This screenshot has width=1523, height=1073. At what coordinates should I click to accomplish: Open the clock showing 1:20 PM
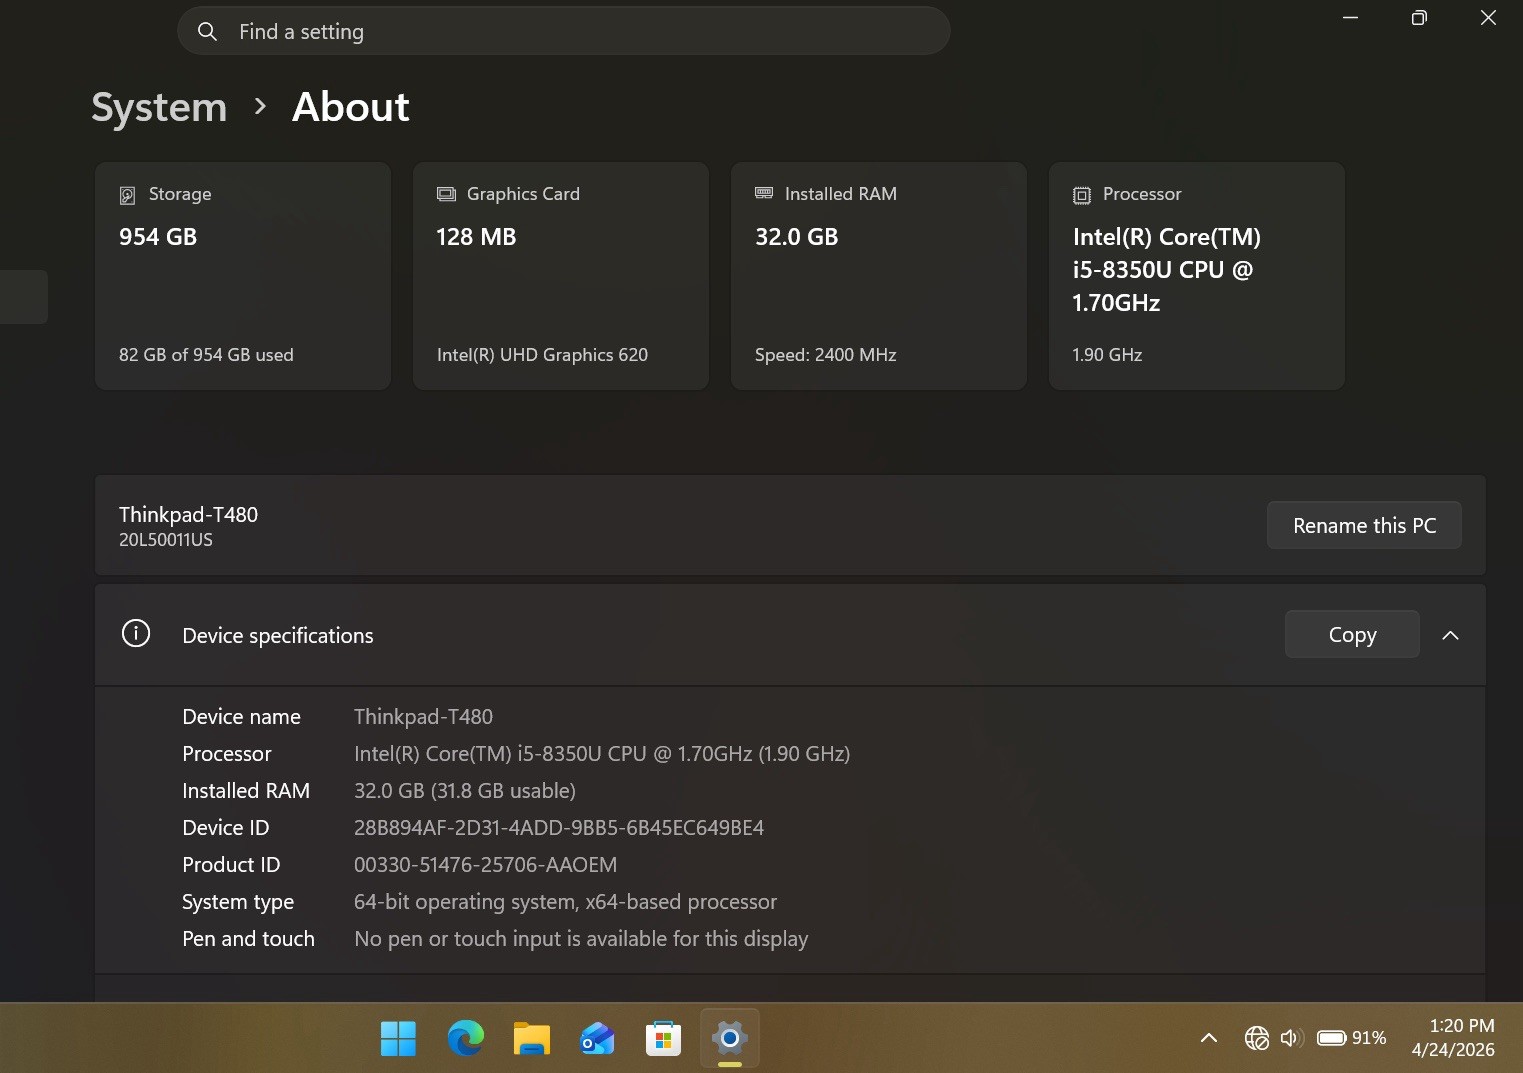1453,1038
